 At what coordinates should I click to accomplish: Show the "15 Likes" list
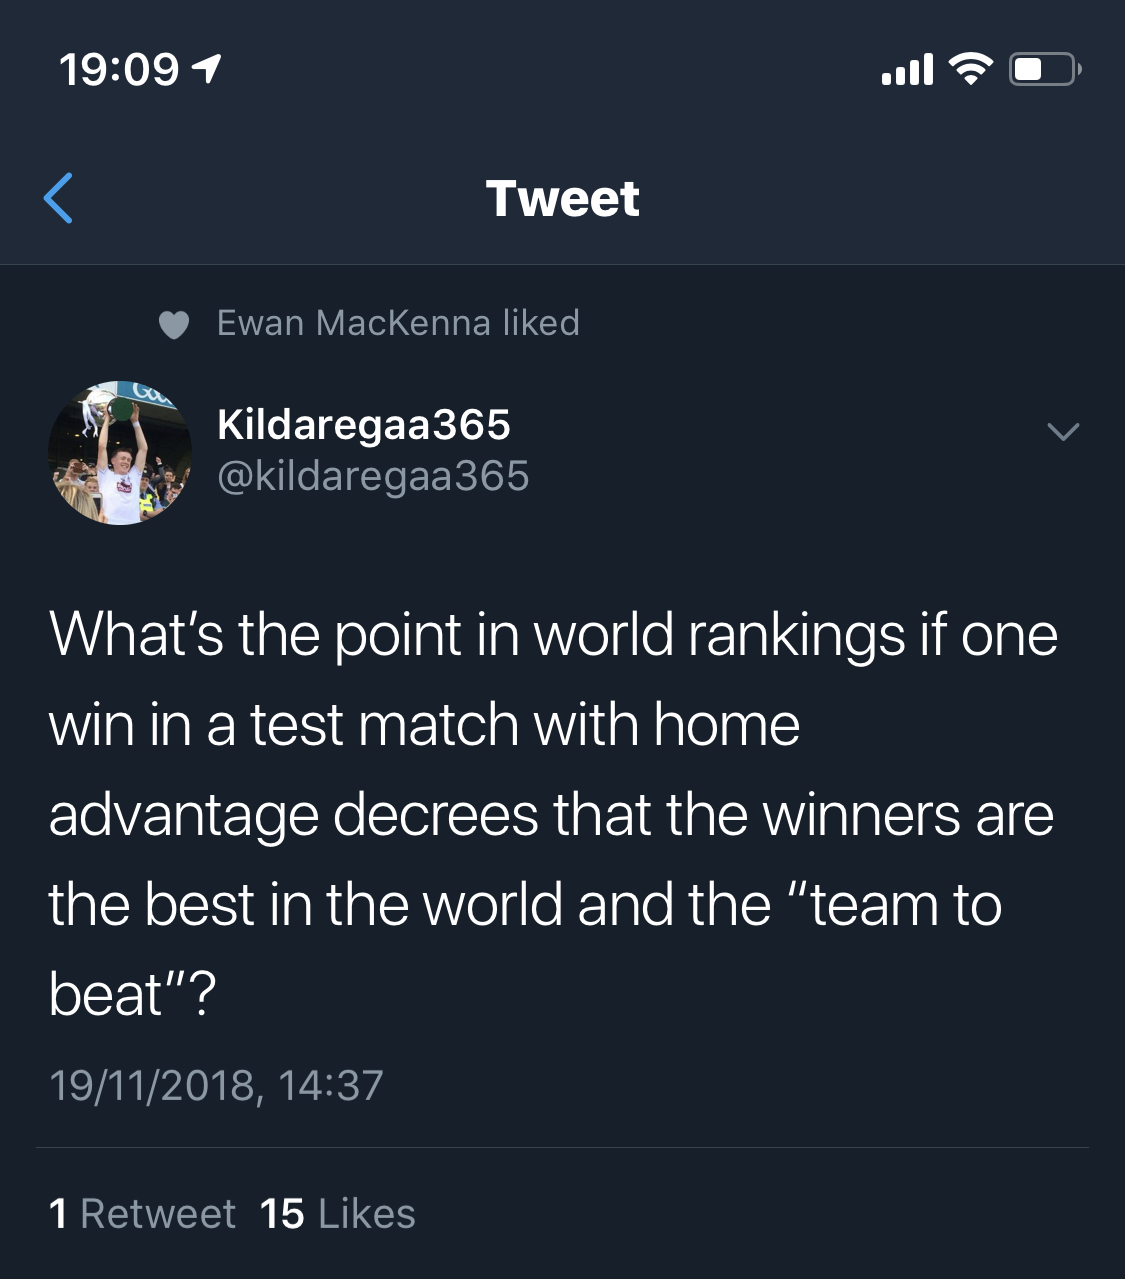(337, 1214)
